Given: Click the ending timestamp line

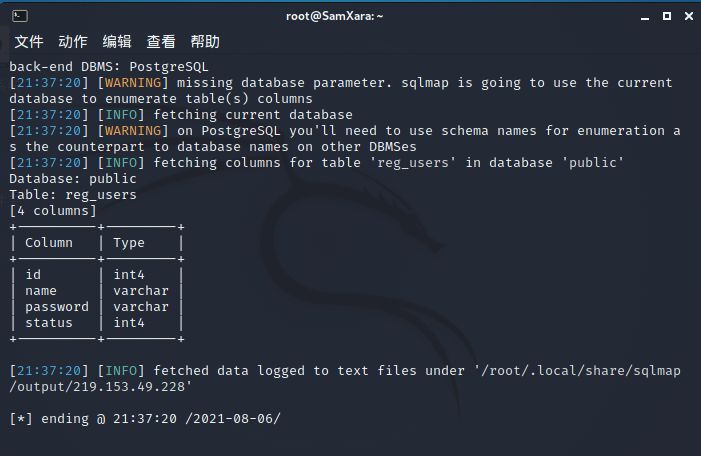Looking at the screenshot, I should (x=145, y=419).
